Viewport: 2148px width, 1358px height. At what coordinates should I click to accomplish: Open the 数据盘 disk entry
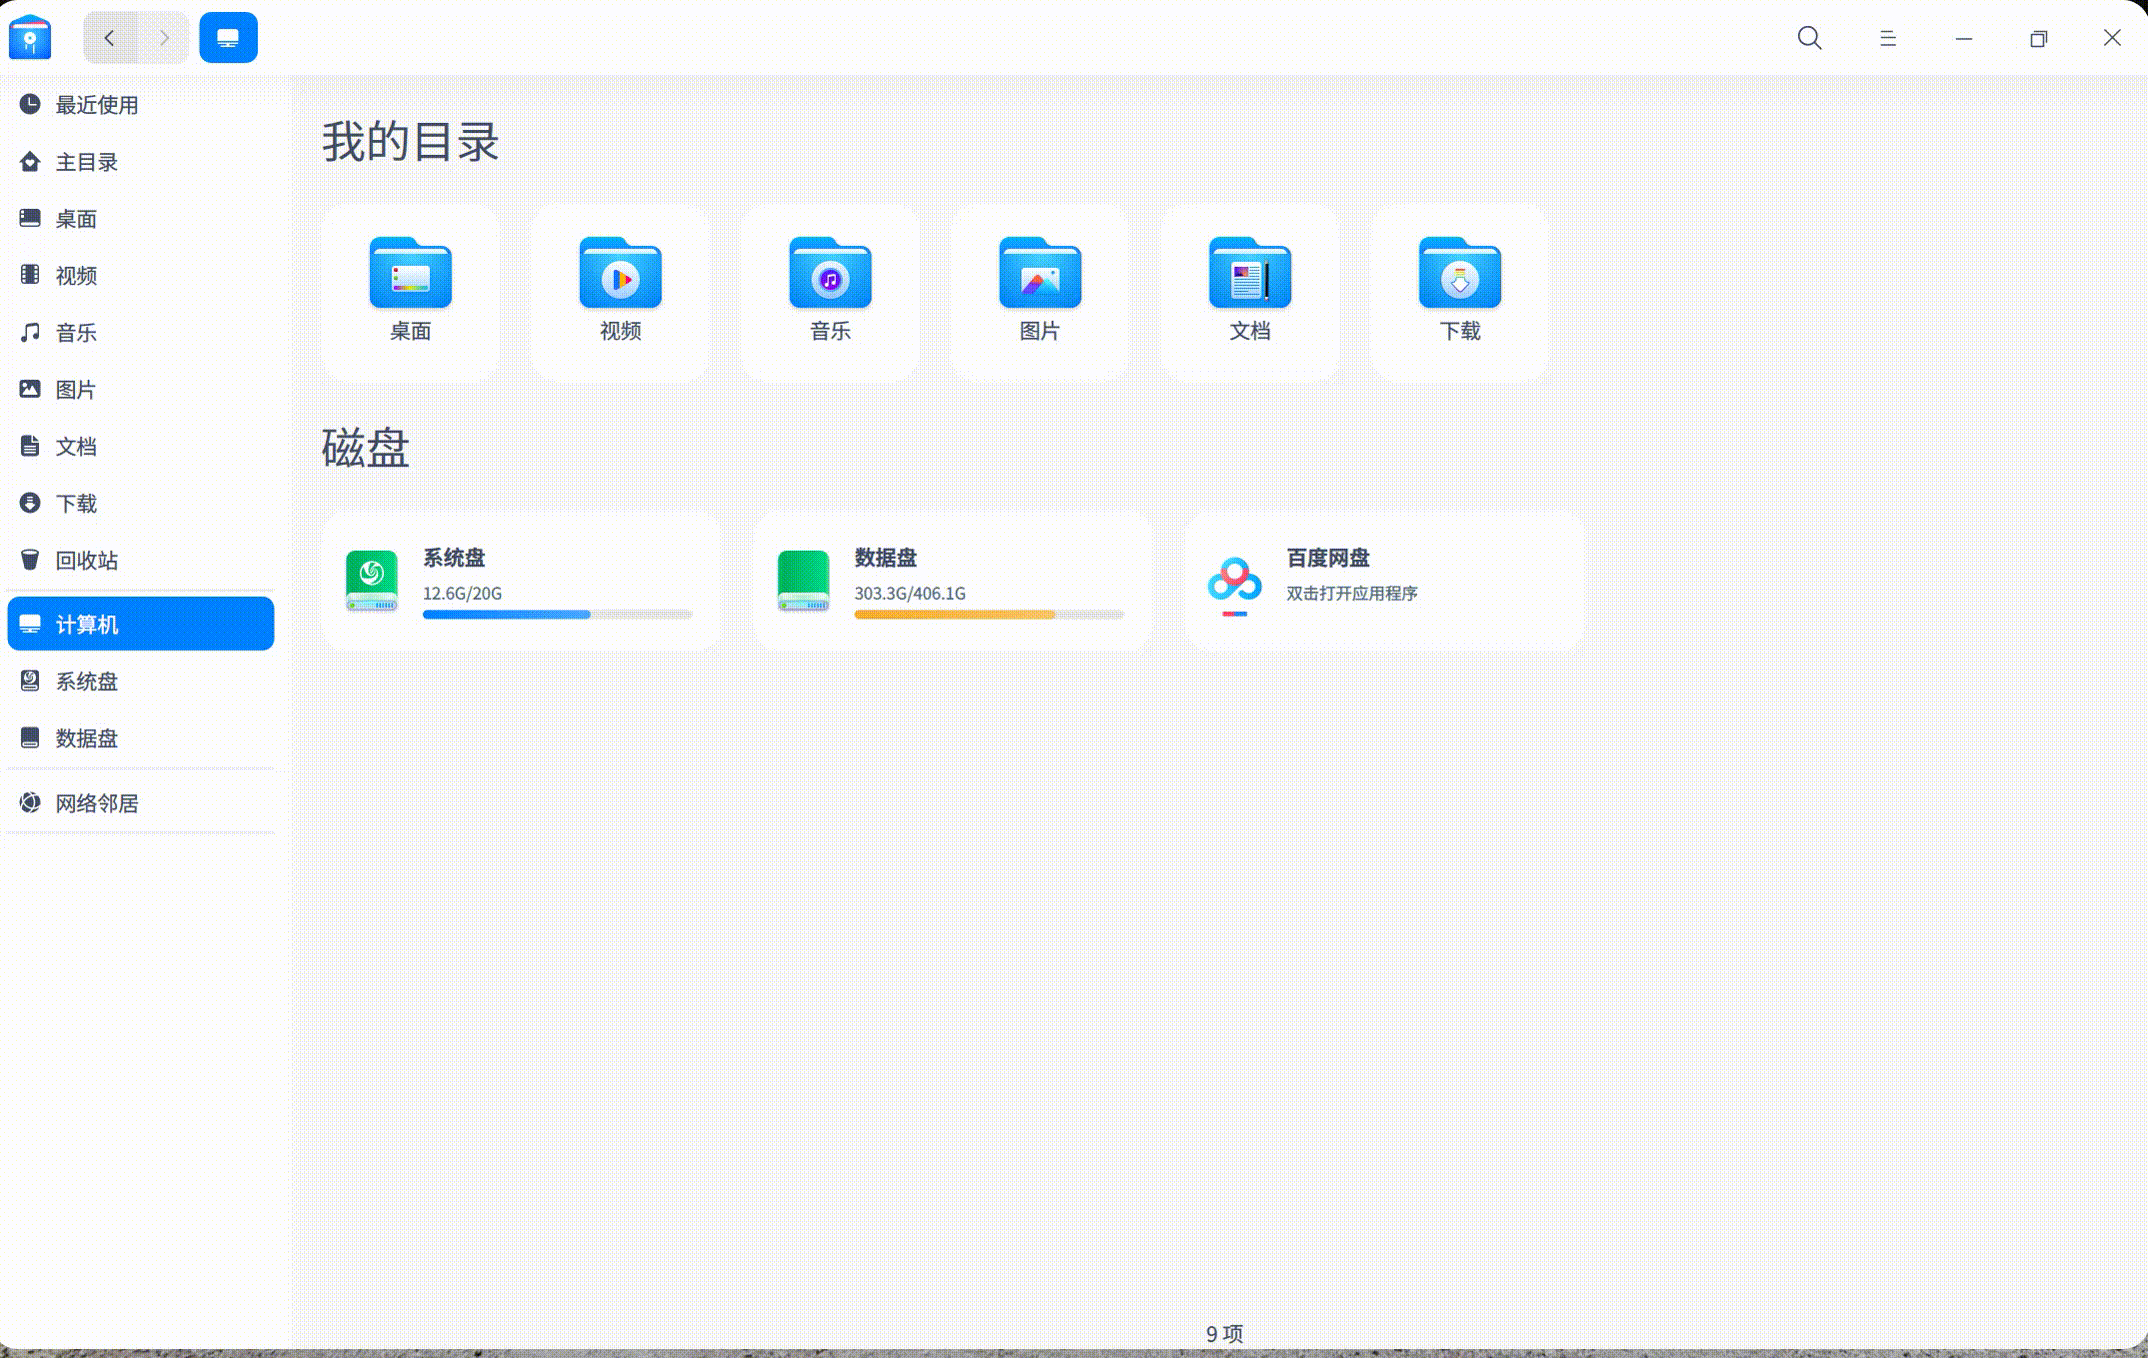pyautogui.click(x=952, y=580)
